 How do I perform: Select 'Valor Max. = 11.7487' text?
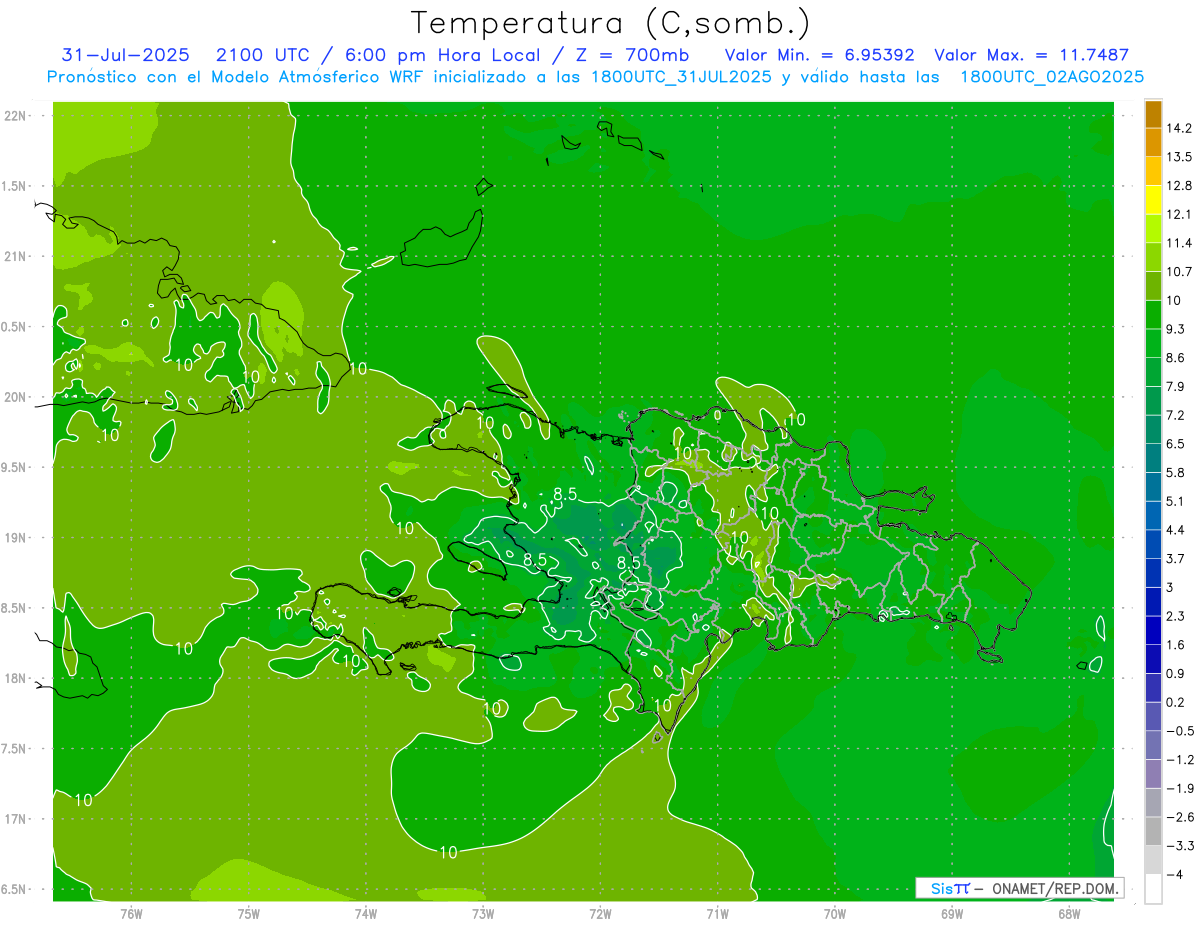point(1031,55)
